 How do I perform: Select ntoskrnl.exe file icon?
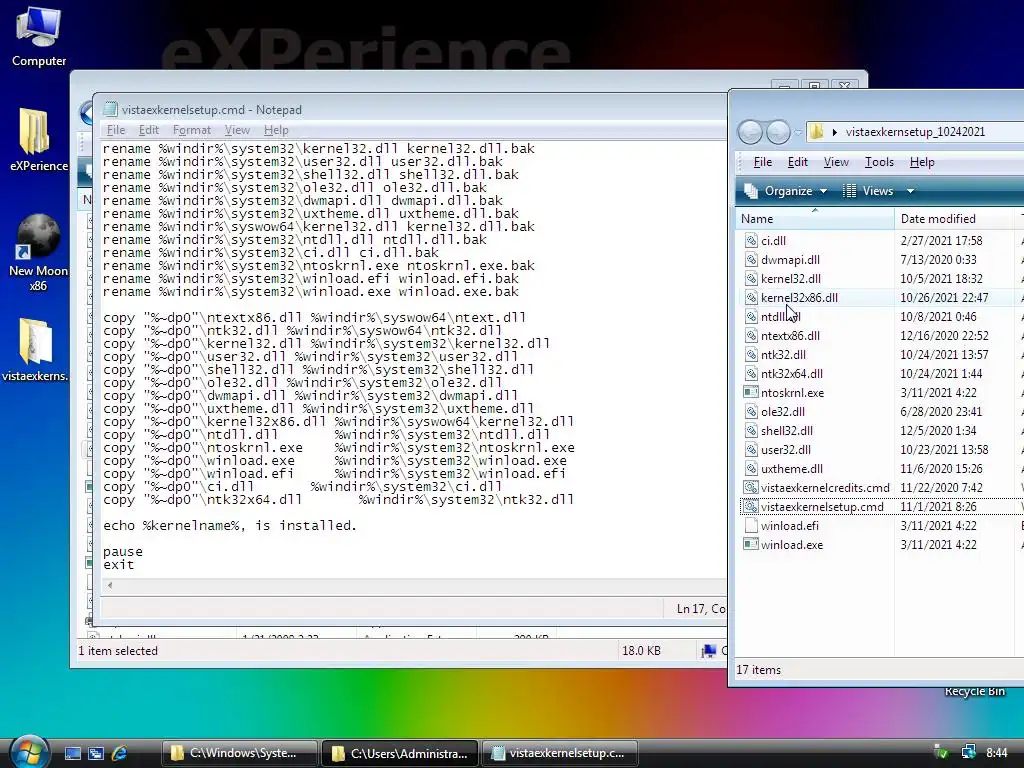click(x=751, y=392)
